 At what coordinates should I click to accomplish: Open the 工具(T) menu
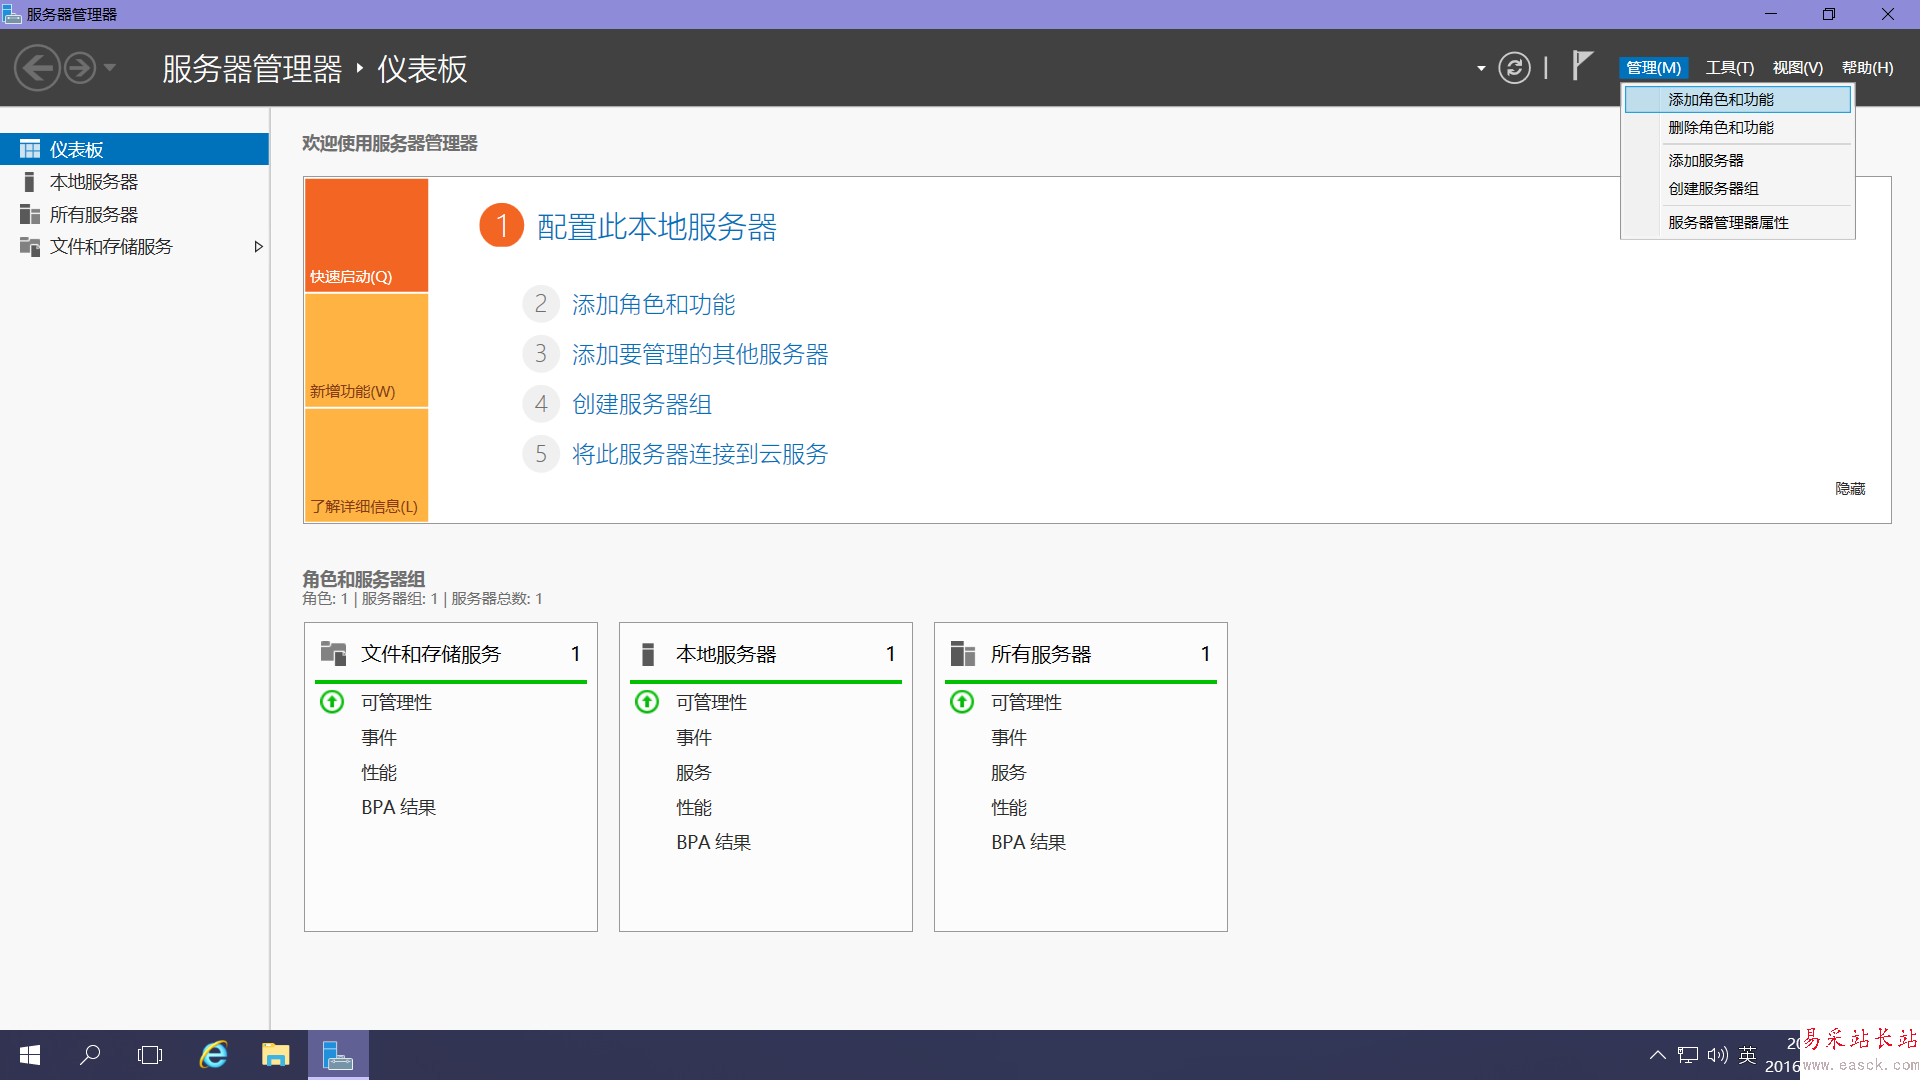pos(1729,68)
